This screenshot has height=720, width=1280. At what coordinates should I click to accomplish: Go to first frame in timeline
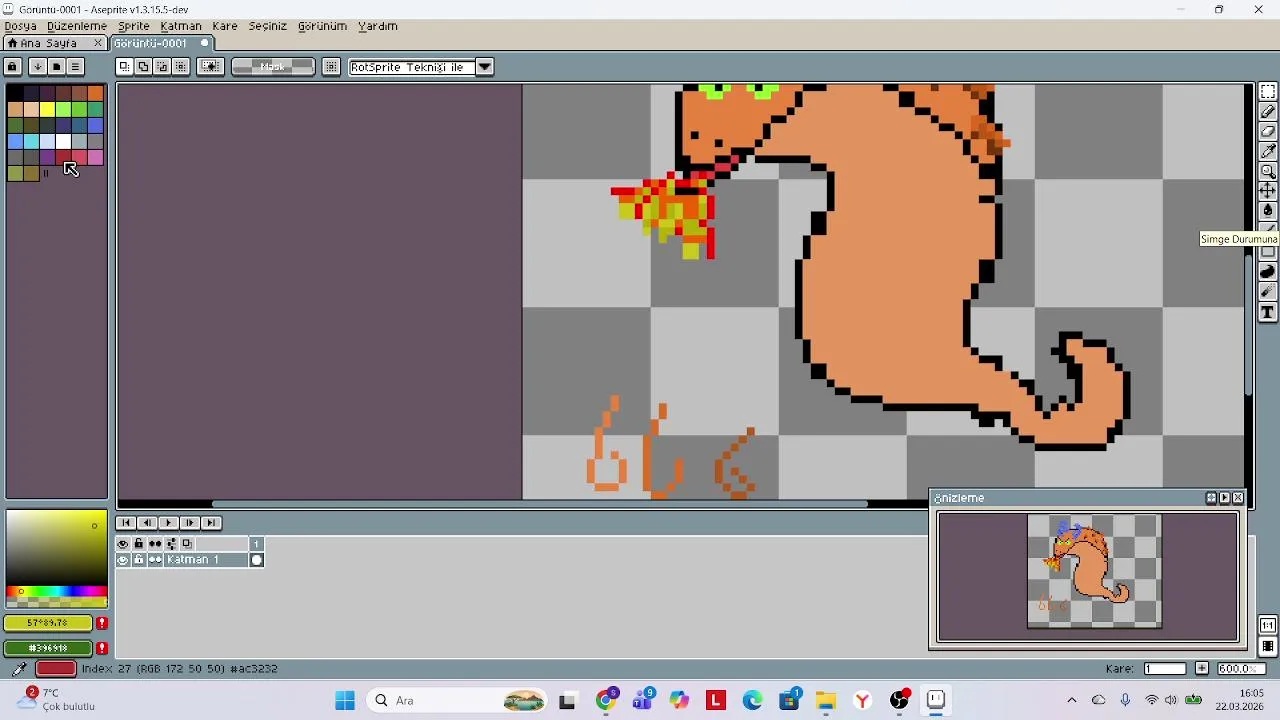point(126,523)
